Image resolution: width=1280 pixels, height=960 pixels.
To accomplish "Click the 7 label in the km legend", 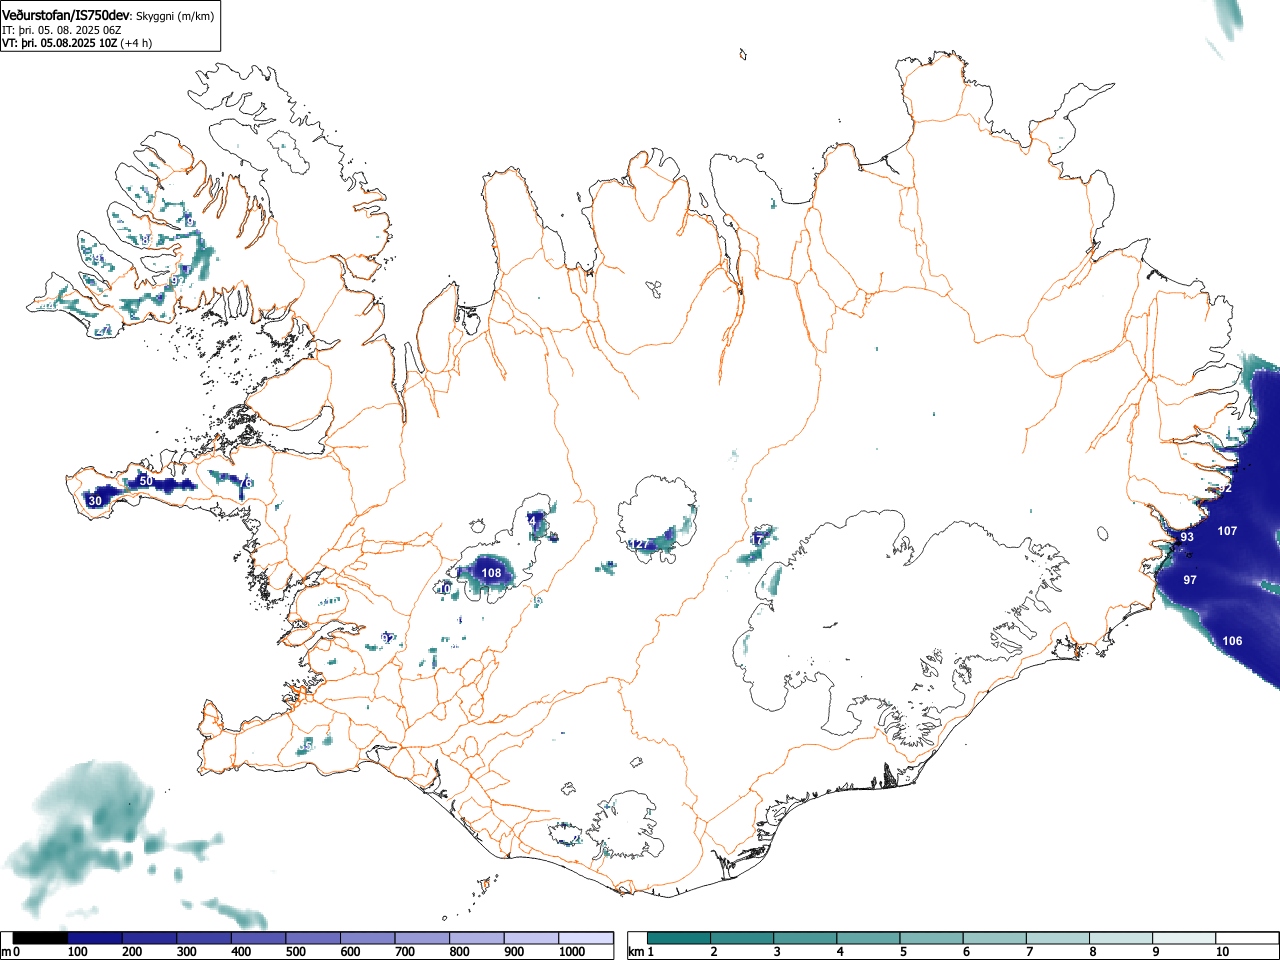I will [1029, 952].
